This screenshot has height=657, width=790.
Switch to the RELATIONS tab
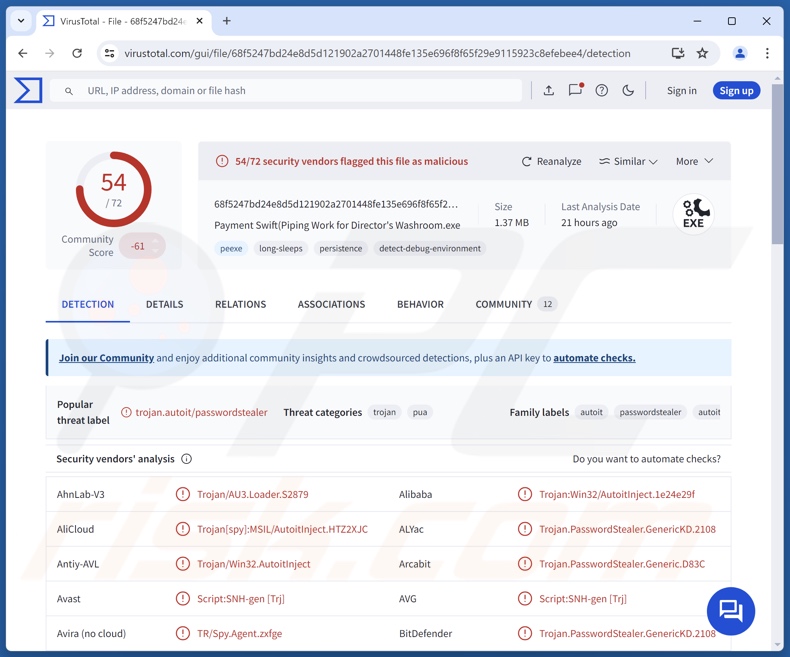tap(240, 304)
